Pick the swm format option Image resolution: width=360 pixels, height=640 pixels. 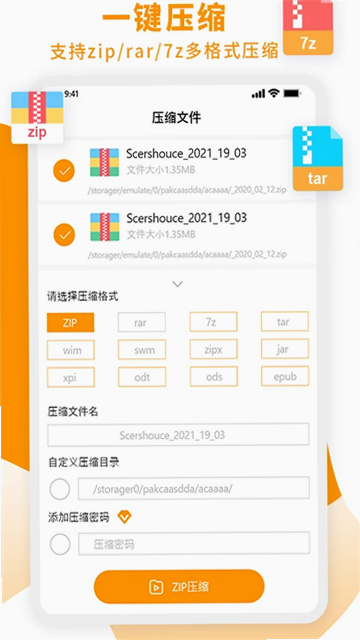pyautogui.click(x=142, y=349)
